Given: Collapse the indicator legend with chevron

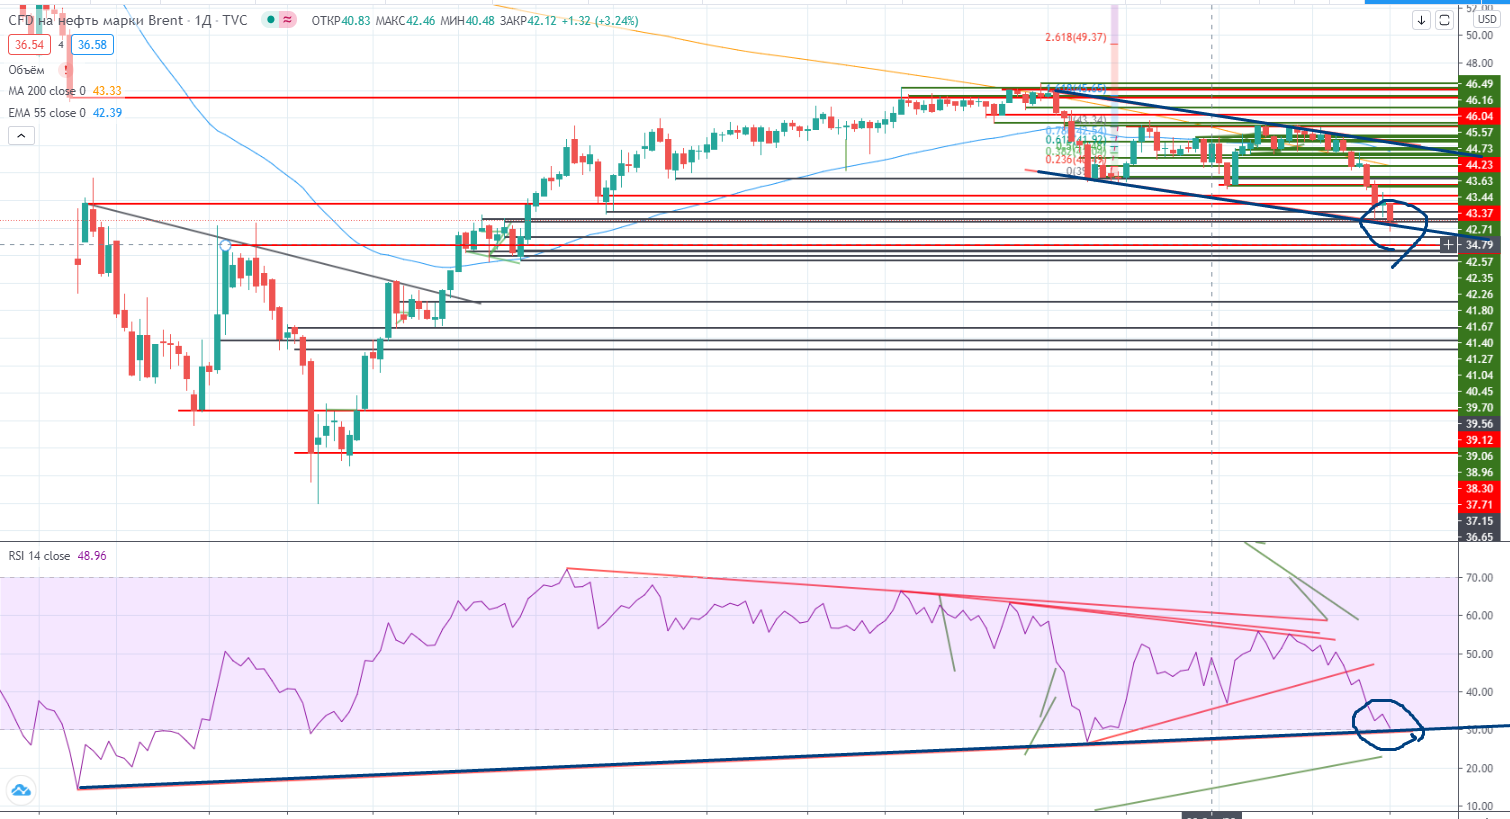Looking at the screenshot, I should click(x=21, y=135).
